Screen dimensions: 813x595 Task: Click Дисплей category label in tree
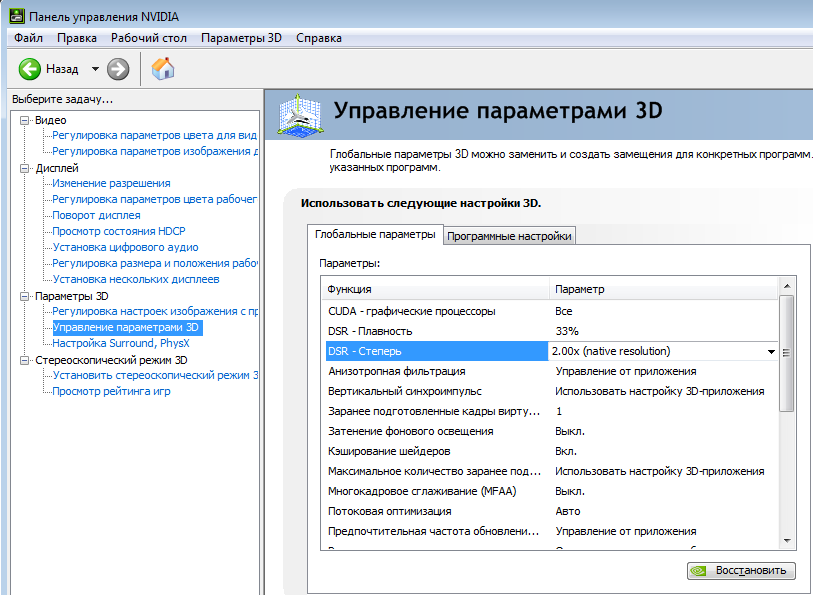point(57,168)
